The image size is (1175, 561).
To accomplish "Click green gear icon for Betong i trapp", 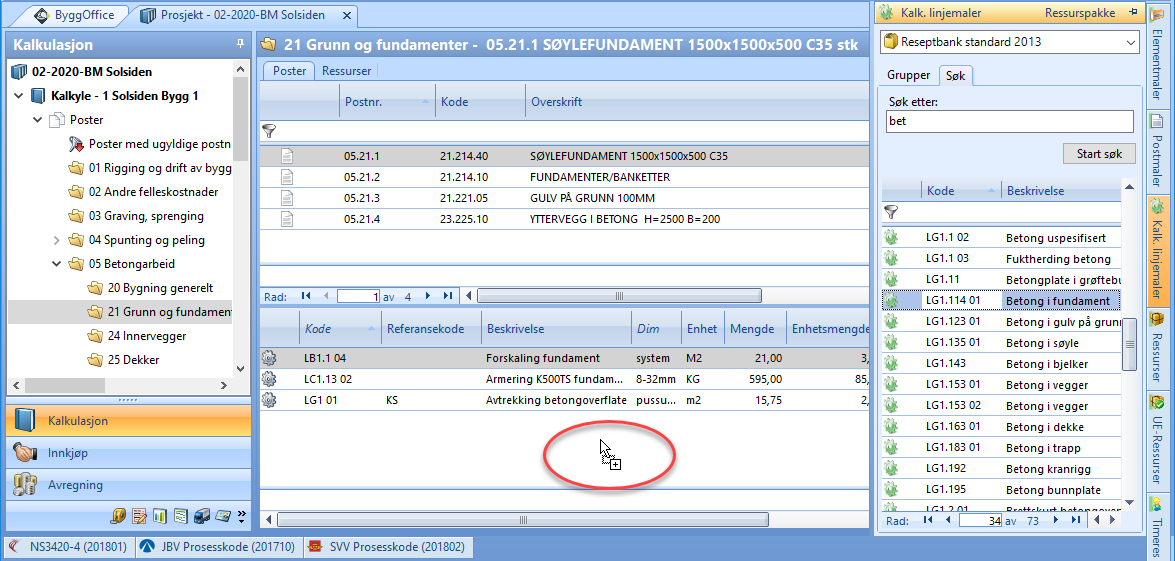I will (x=892, y=448).
